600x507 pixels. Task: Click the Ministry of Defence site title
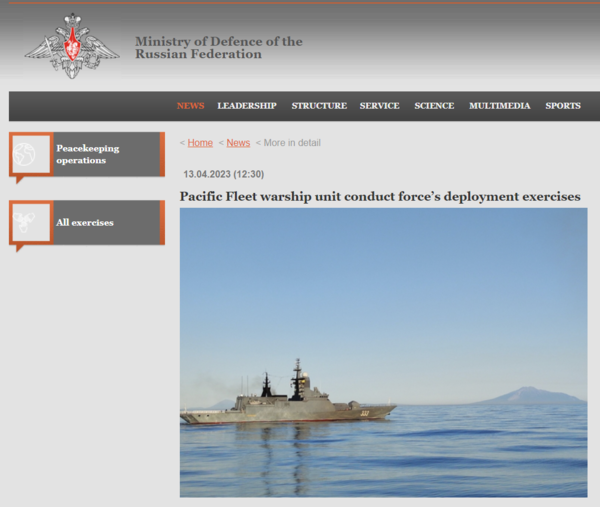click(218, 47)
